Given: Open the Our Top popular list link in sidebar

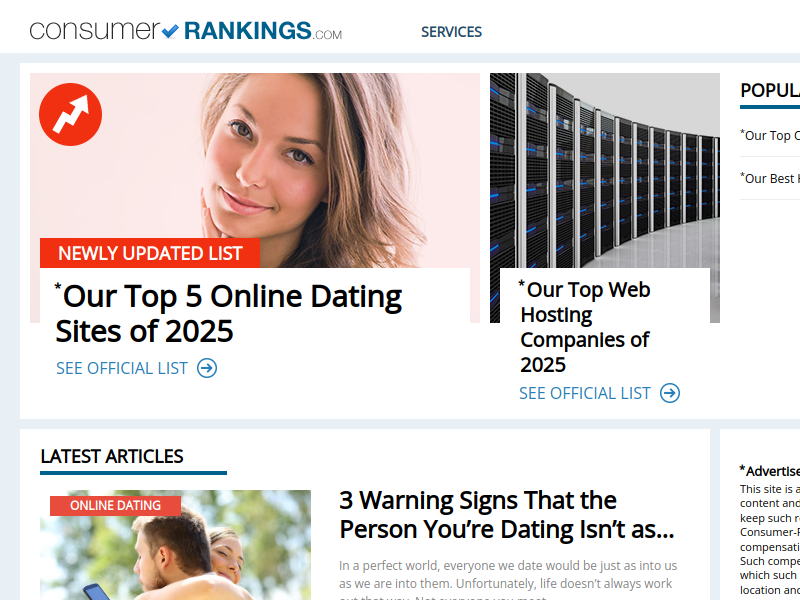Looking at the screenshot, I should tap(770, 135).
